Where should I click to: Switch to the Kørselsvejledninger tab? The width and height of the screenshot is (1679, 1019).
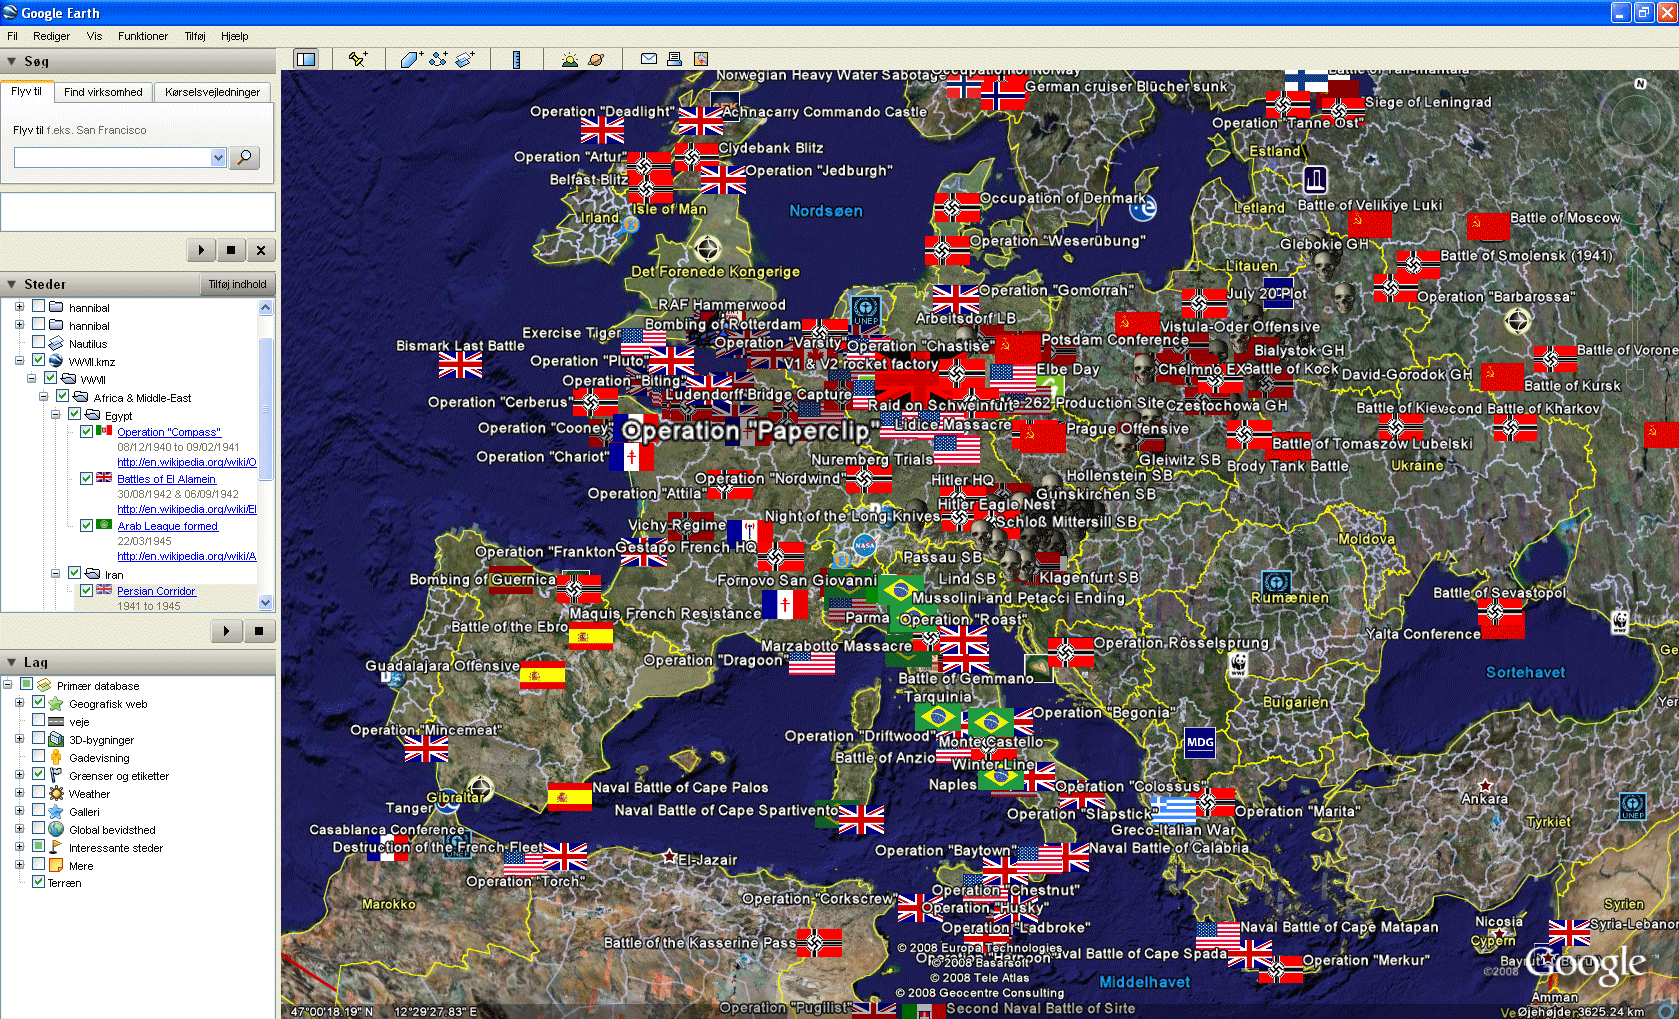212,92
